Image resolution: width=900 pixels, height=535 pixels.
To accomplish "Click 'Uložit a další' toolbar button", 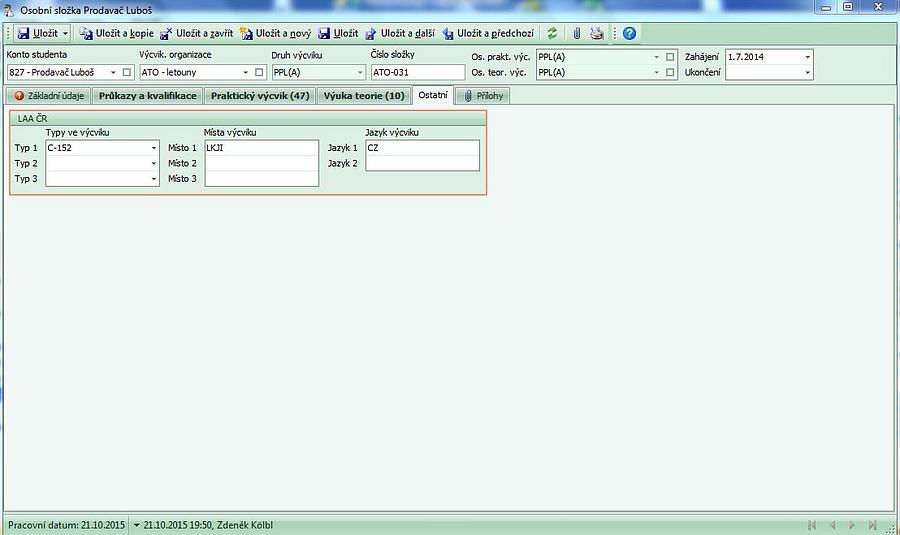I will [399, 33].
